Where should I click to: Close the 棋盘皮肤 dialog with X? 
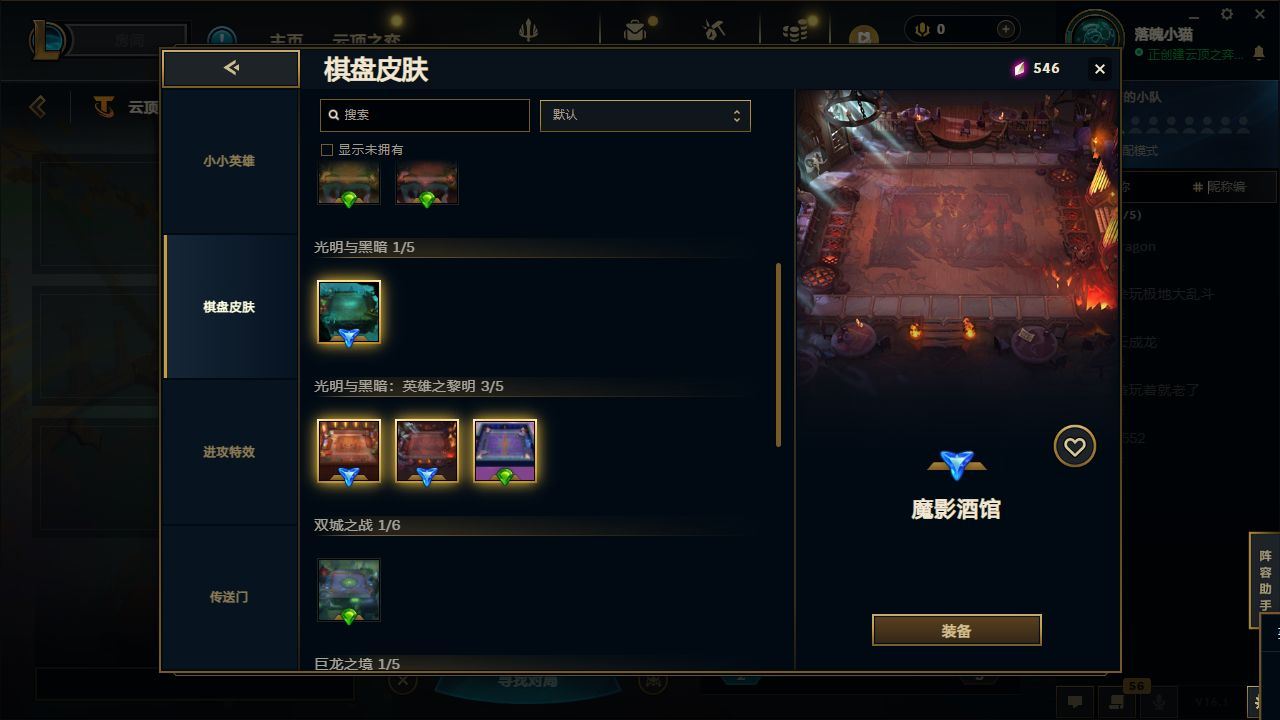(x=1099, y=69)
